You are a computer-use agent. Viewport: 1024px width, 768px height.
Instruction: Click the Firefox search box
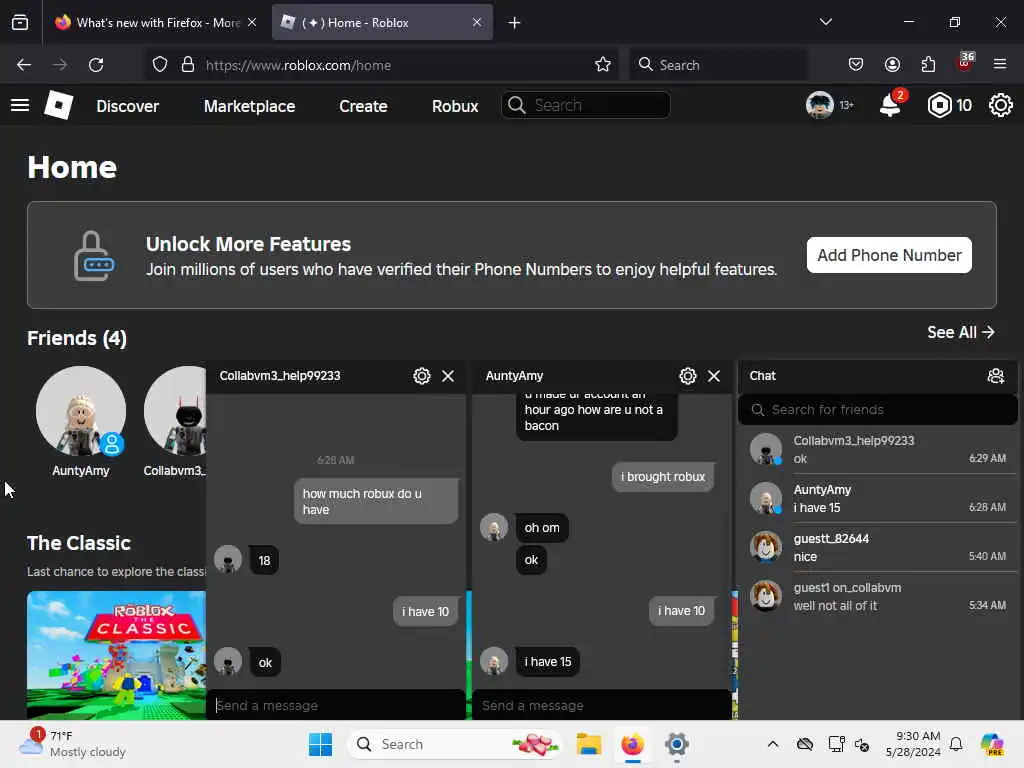tap(718, 65)
